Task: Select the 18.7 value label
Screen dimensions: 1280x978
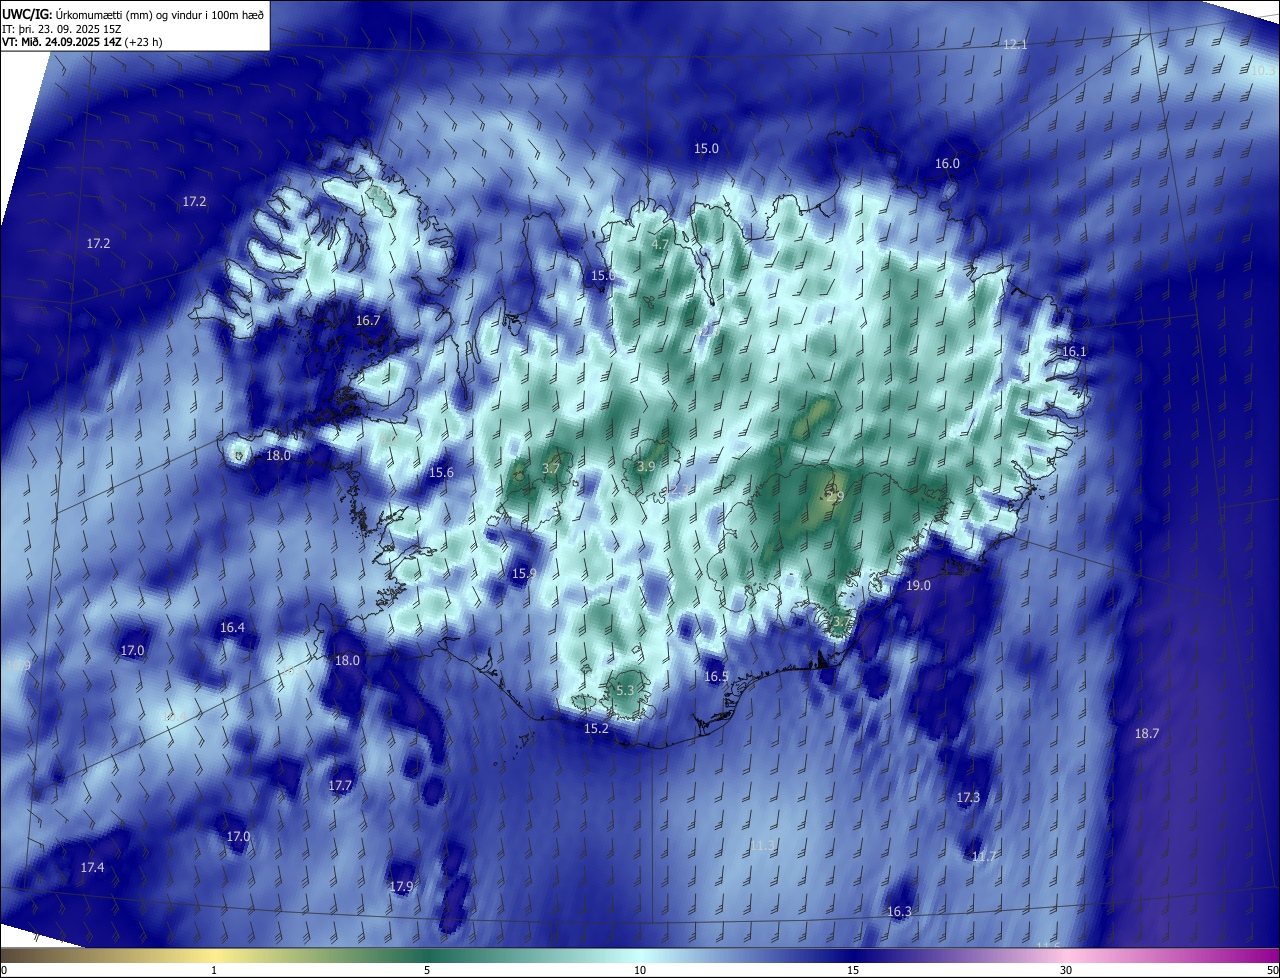Action: (x=1147, y=733)
